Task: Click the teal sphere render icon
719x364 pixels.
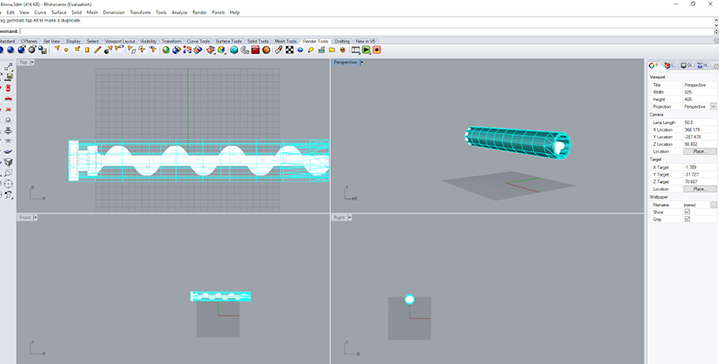Action: click(x=234, y=50)
